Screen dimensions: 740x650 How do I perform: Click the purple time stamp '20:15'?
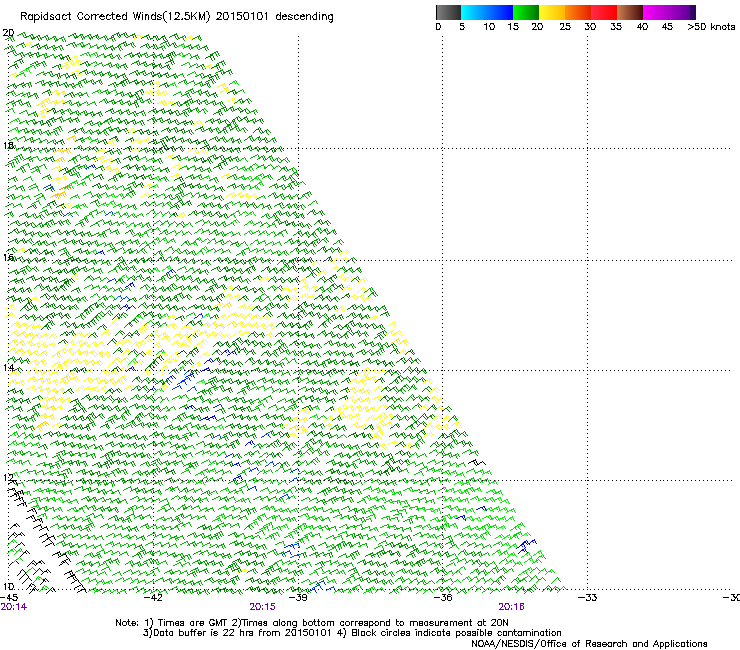[262, 607]
